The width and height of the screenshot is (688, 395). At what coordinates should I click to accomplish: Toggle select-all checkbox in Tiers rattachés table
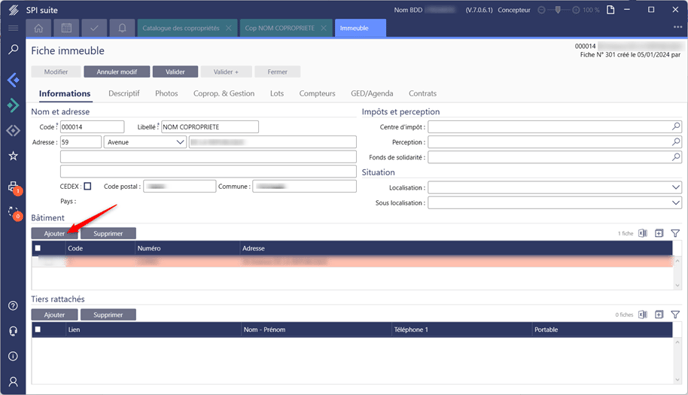[38, 329]
